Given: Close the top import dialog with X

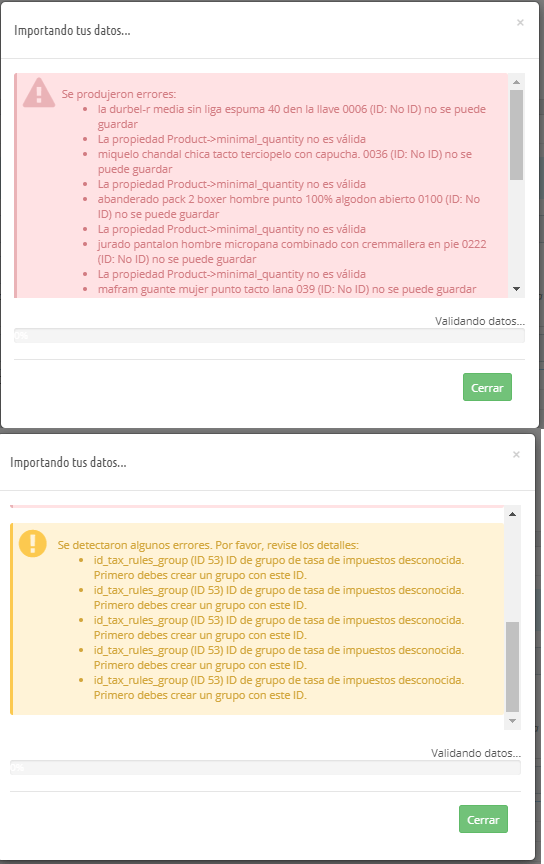Looking at the screenshot, I should tap(520, 23).
